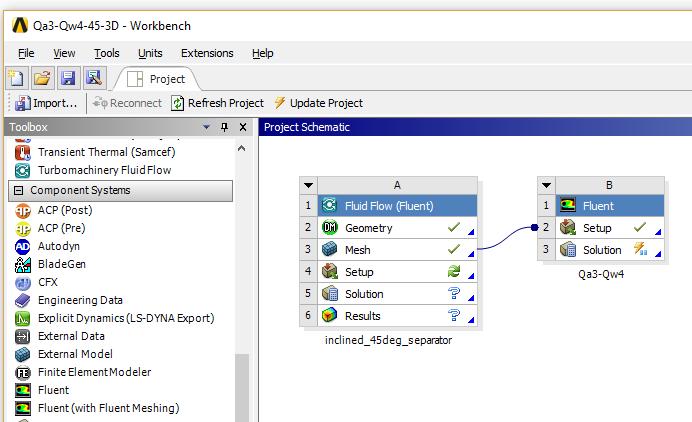This screenshot has width=692, height=422.
Task: Click system A Solution blue corner arrow
Action: coord(471,298)
